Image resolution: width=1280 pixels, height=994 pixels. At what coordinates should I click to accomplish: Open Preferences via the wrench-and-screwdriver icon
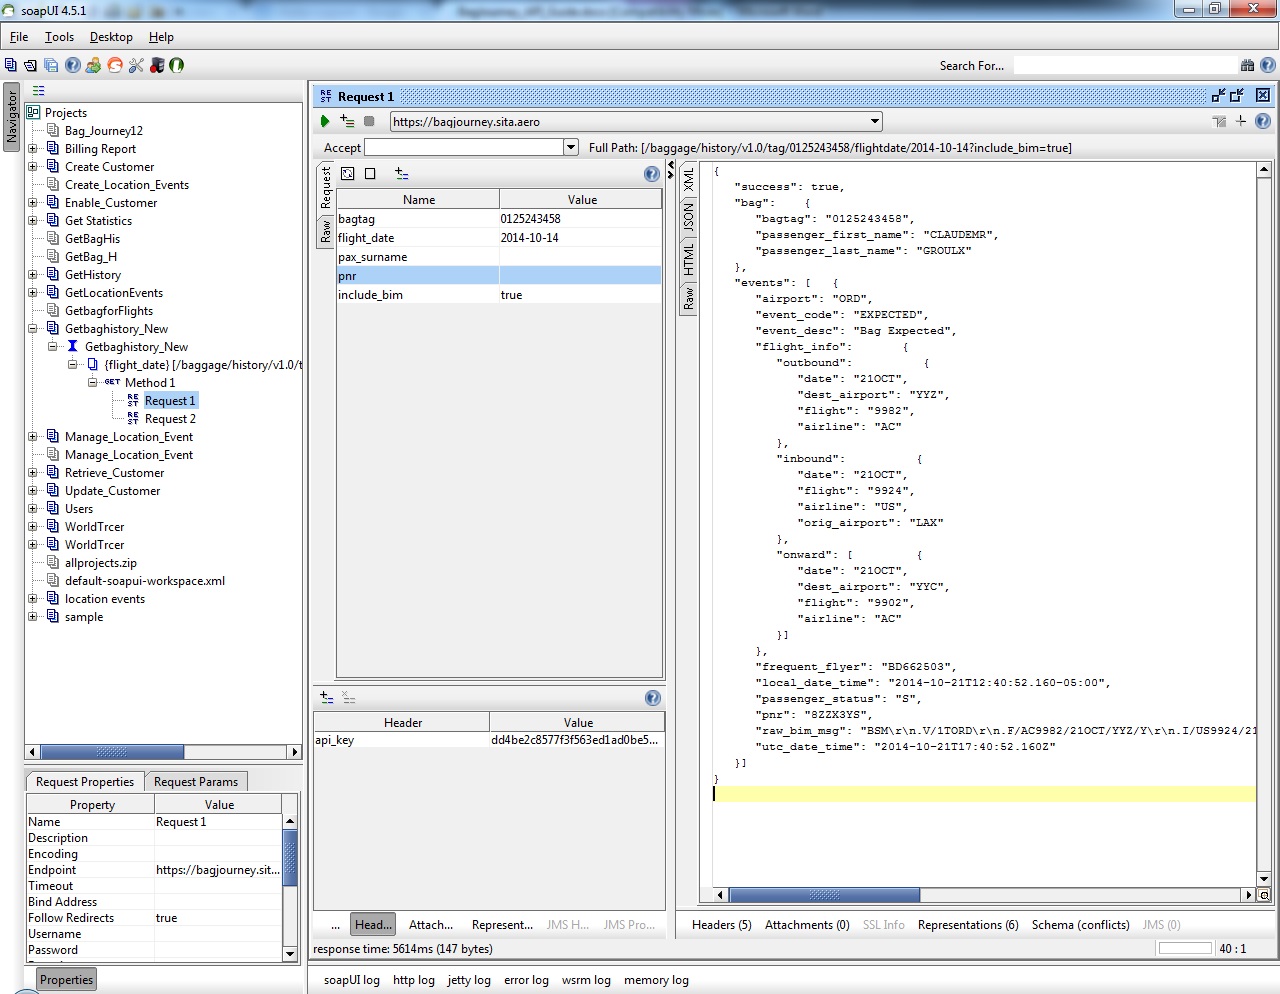(136, 65)
